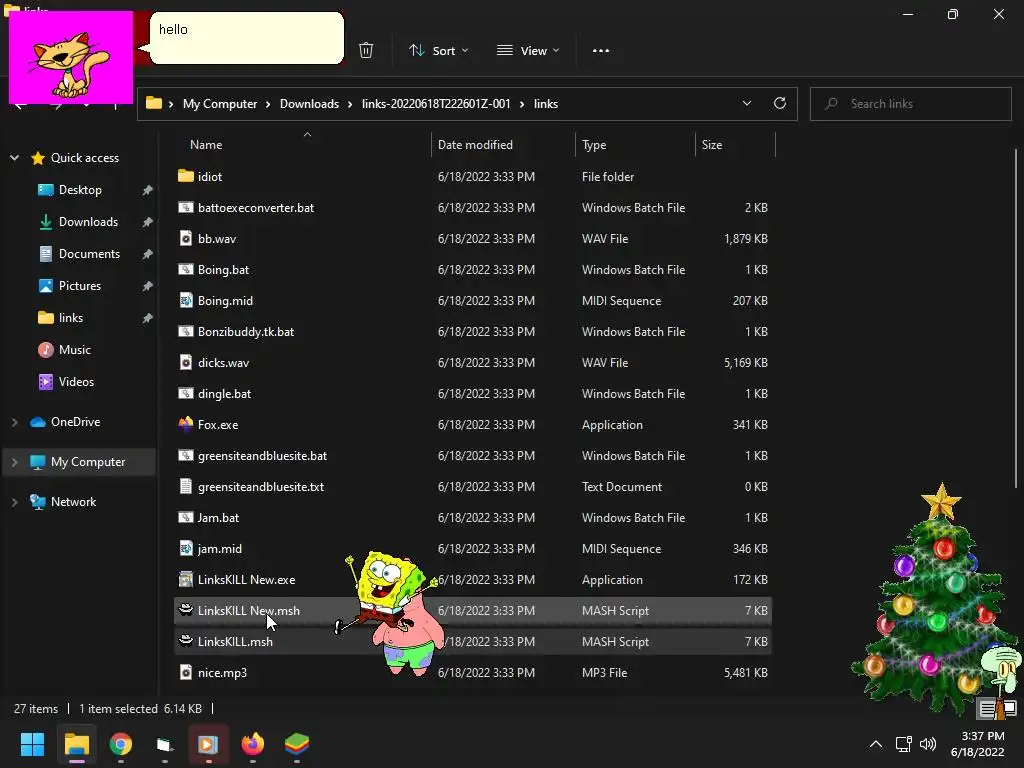The width and height of the screenshot is (1024, 768).
Task: Refresh the links folder view
Action: click(x=779, y=103)
